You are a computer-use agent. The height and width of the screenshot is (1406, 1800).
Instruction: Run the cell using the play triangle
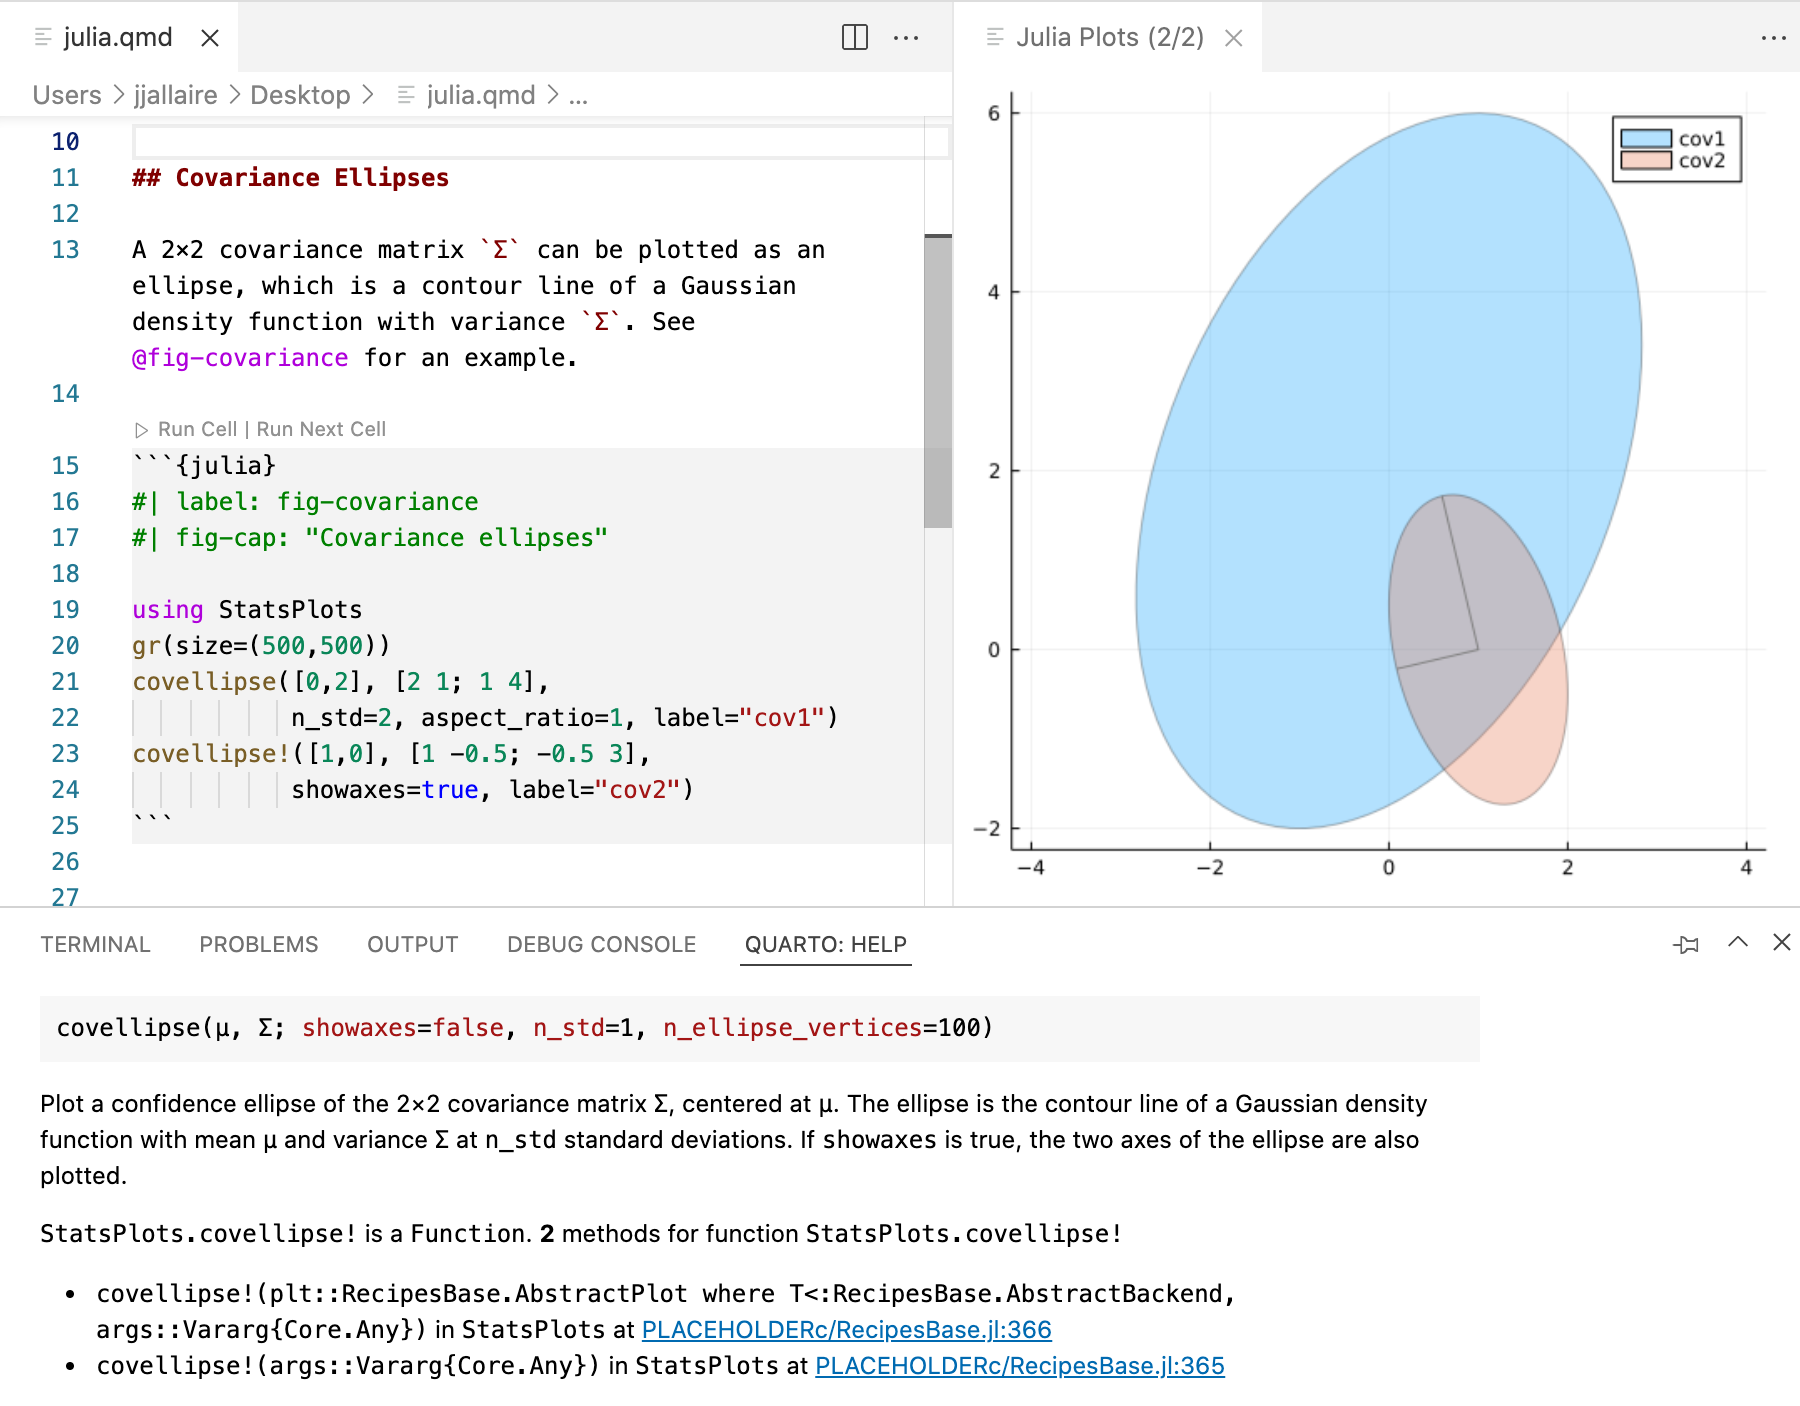(141, 429)
